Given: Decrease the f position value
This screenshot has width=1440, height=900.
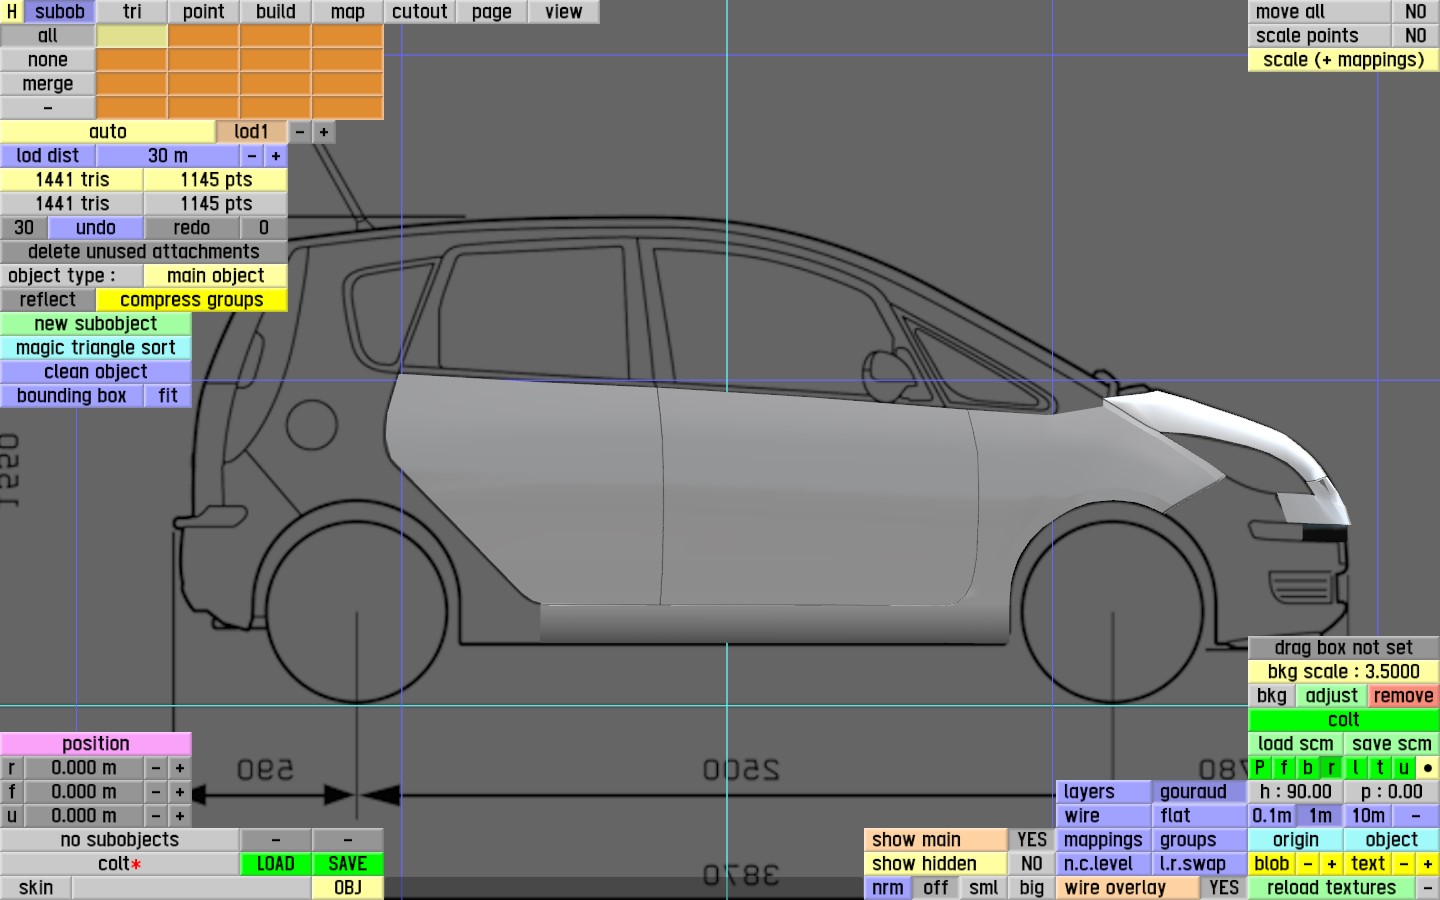Looking at the screenshot, I should pyautogui.click(x=156, y=792).
